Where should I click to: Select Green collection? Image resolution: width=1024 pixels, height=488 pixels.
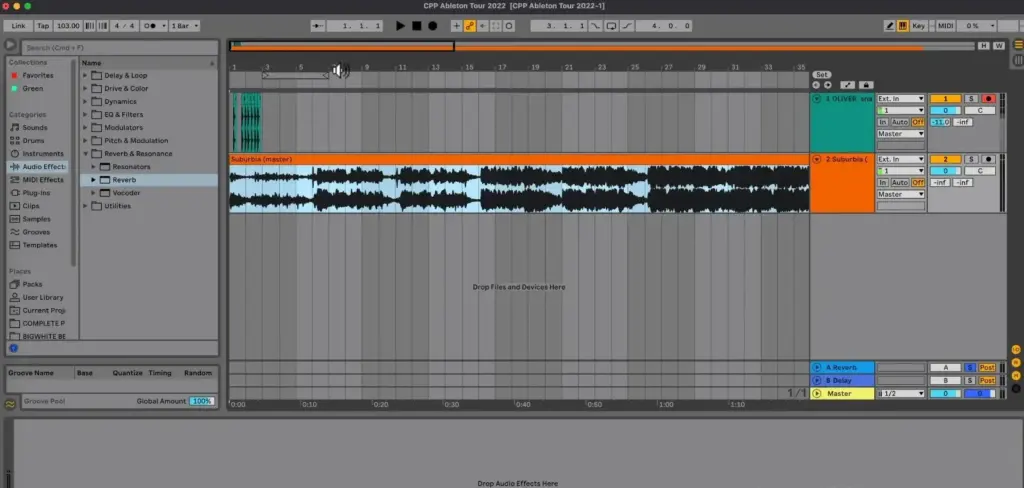pos(33,88)
